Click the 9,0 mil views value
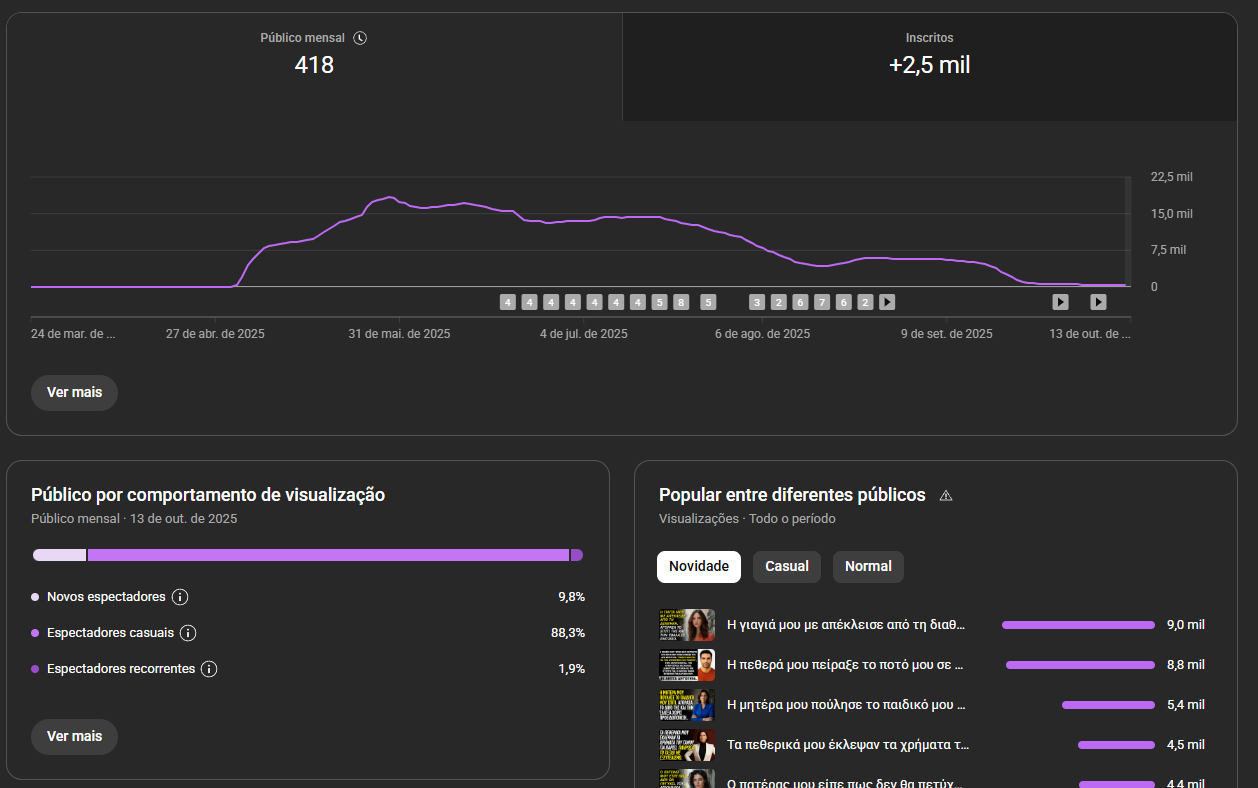 pos(1186,625)
